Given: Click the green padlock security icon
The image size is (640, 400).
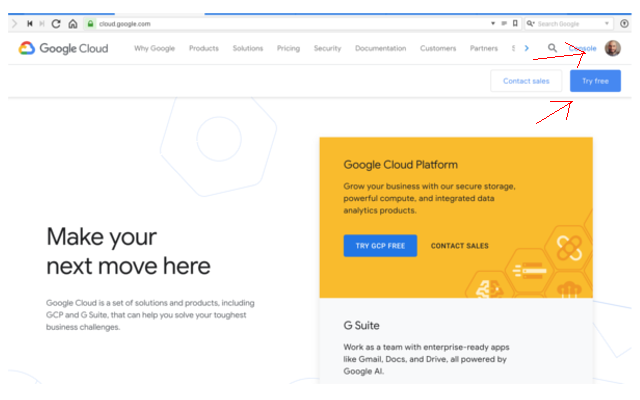Looking at the screenshot, I should (x=90, y=24).
